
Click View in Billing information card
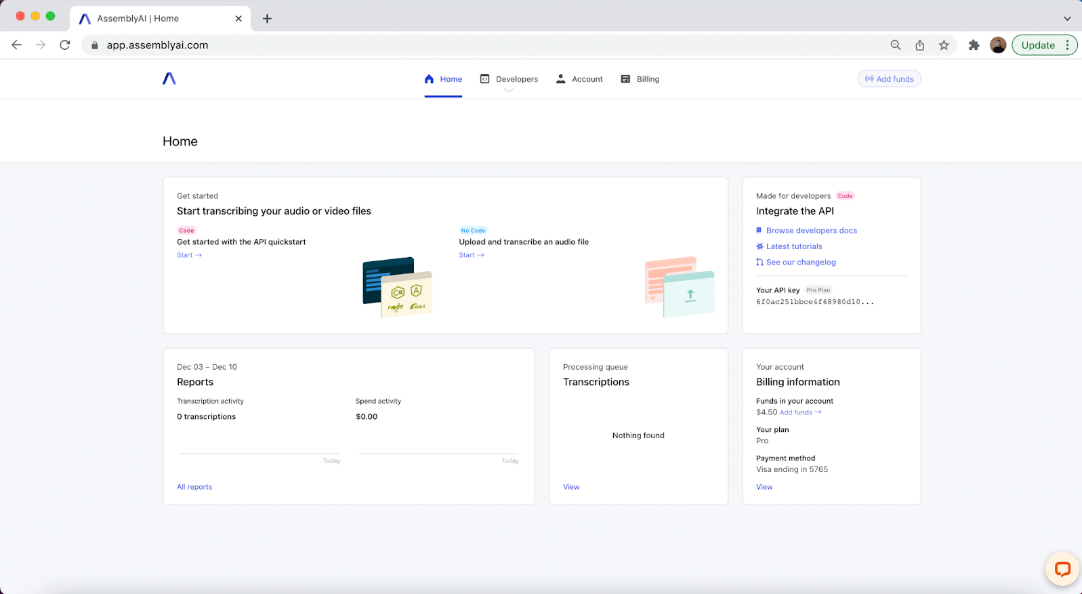pyautogui.click(x=765, y=487)
